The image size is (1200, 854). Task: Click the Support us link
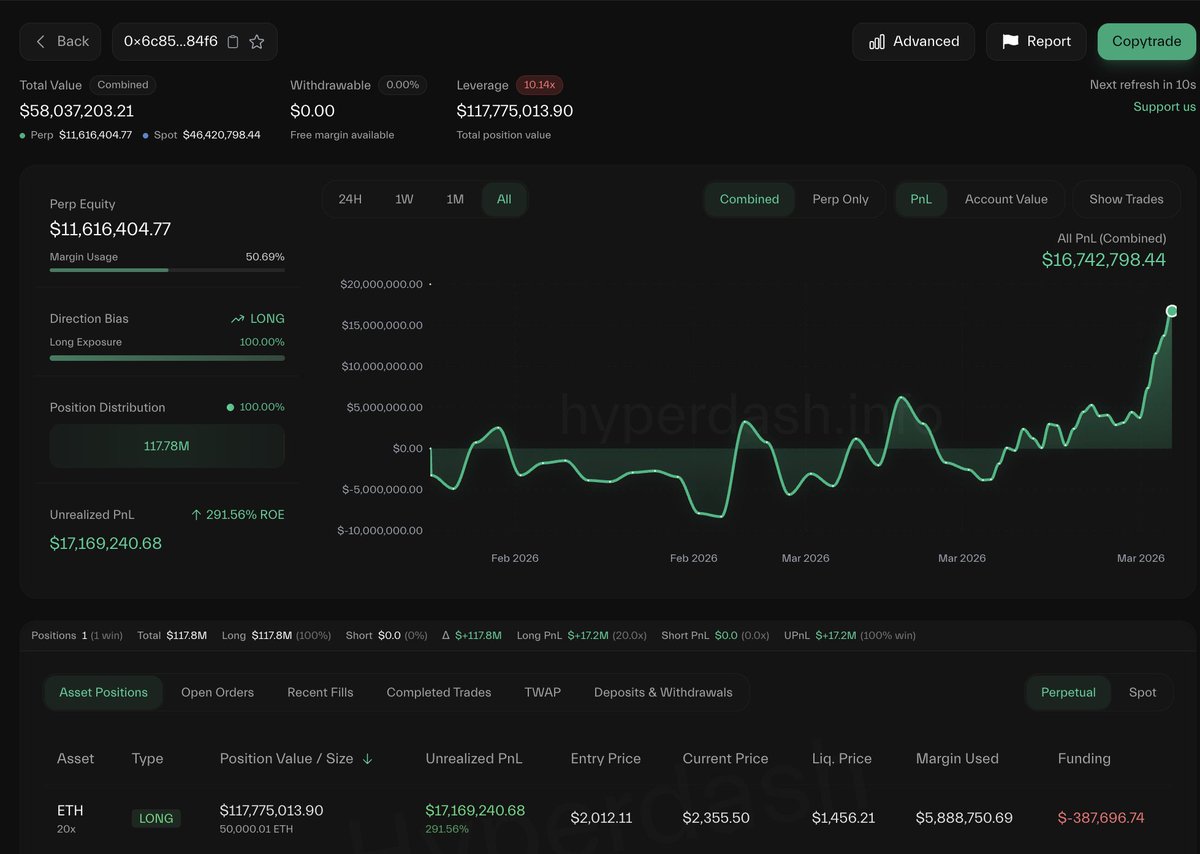[x=1164, y=106]
